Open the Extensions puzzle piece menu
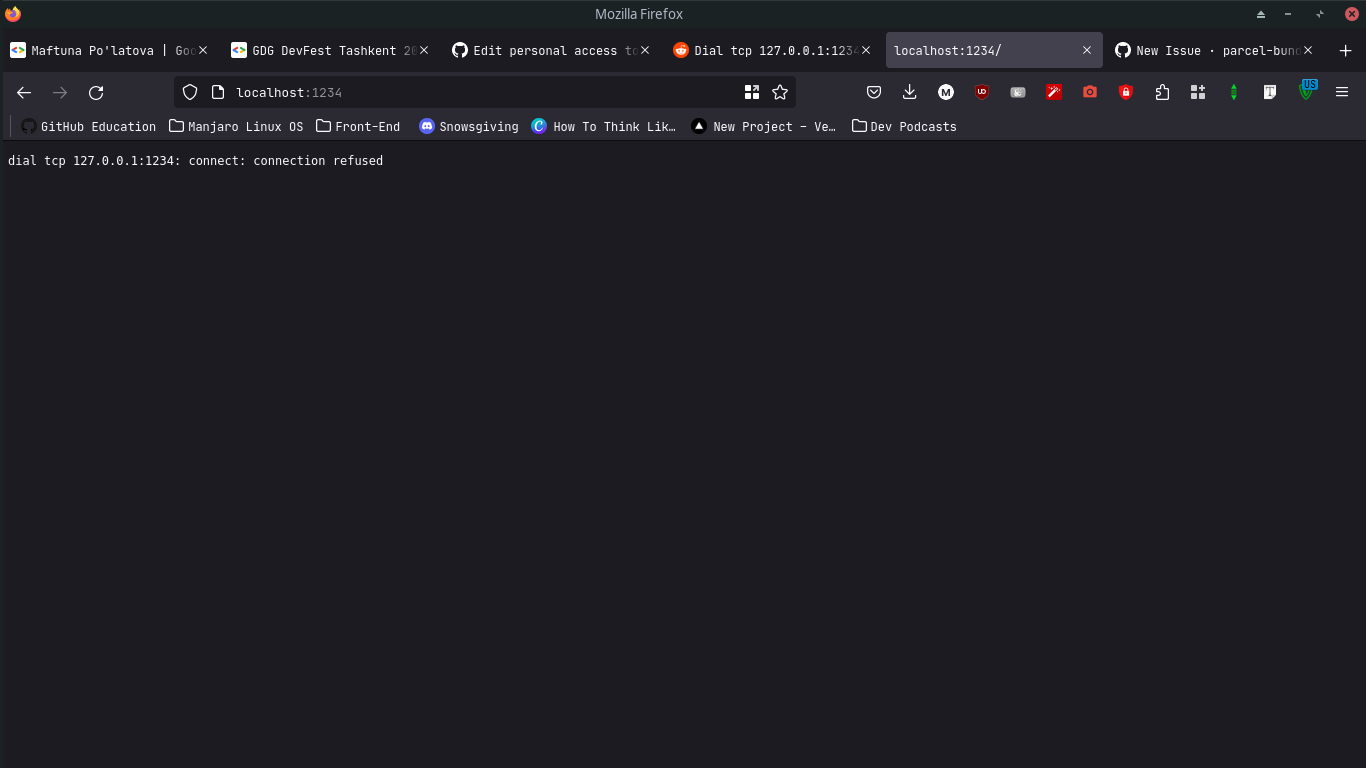The width and height of the screenshot is (1366, 768). [1162, 92]
